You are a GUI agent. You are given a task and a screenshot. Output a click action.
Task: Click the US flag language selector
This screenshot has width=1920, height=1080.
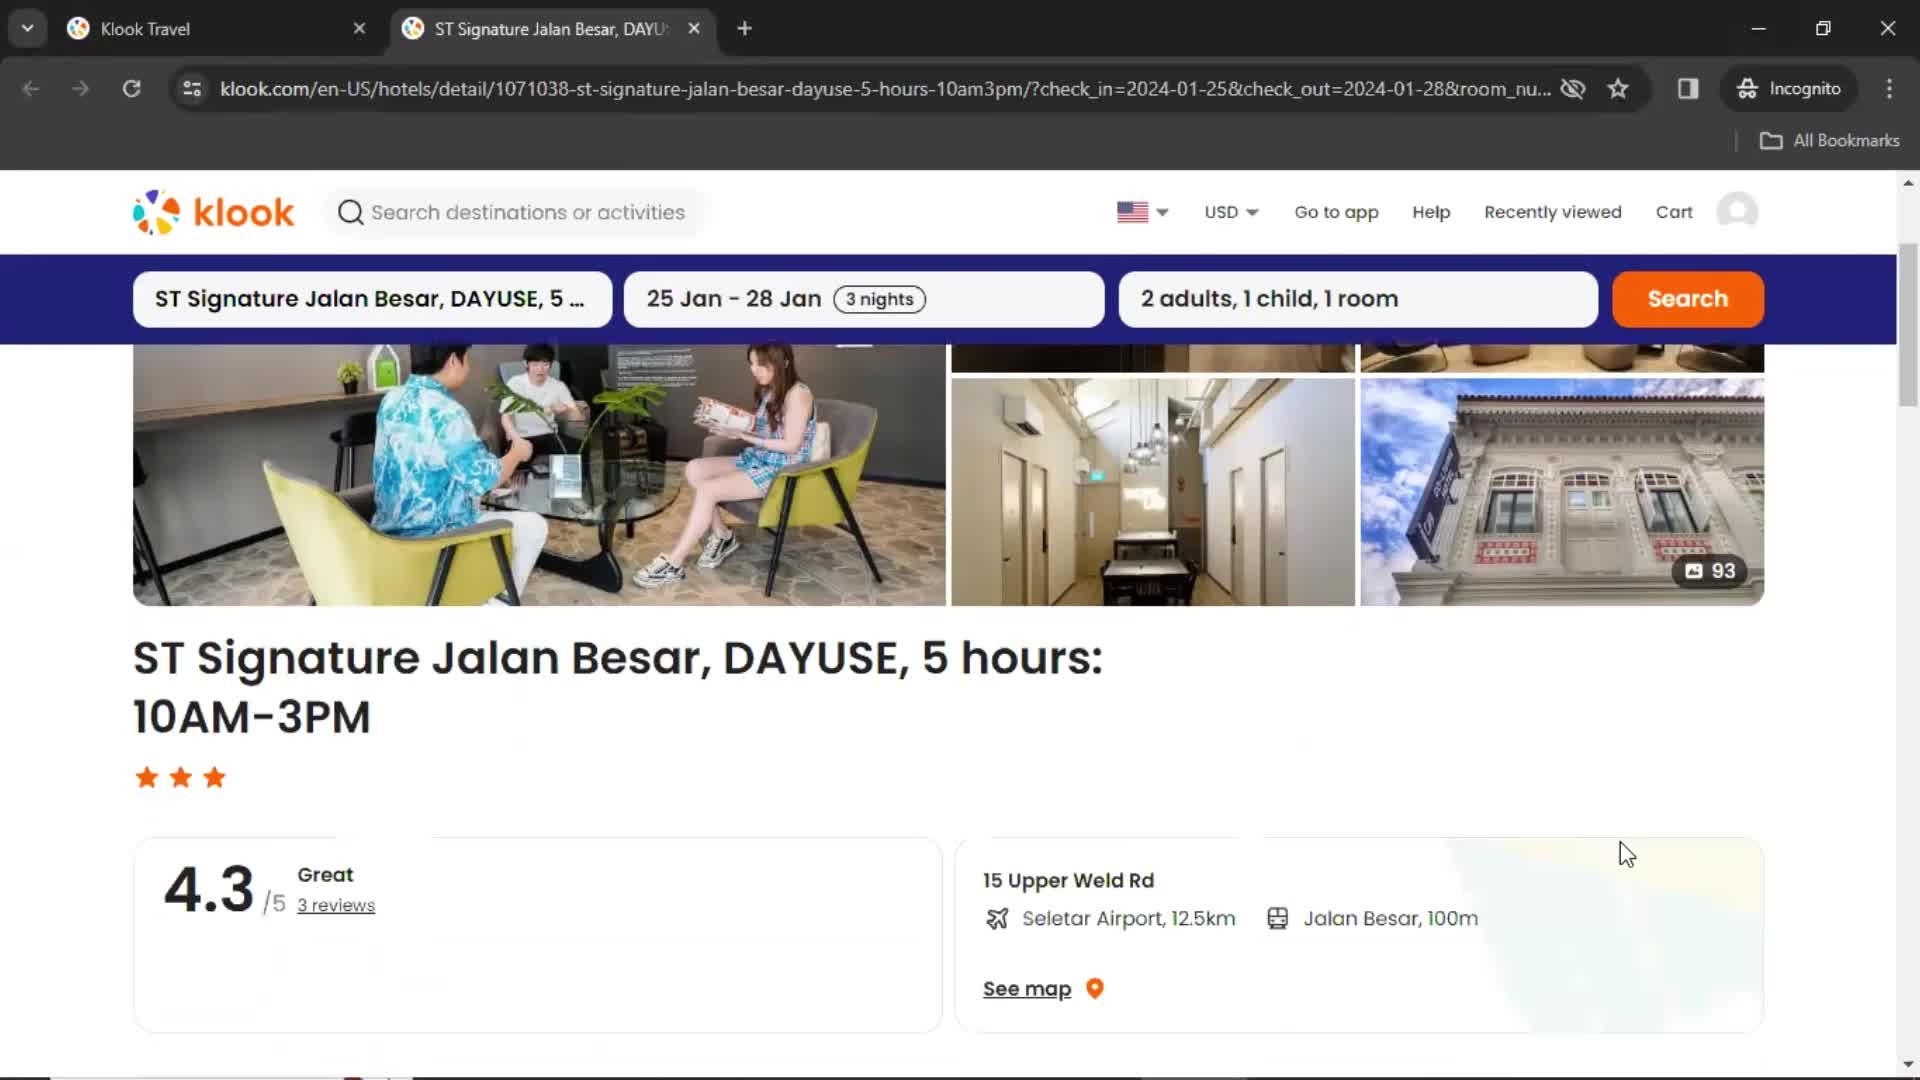tap(1142, 212)
